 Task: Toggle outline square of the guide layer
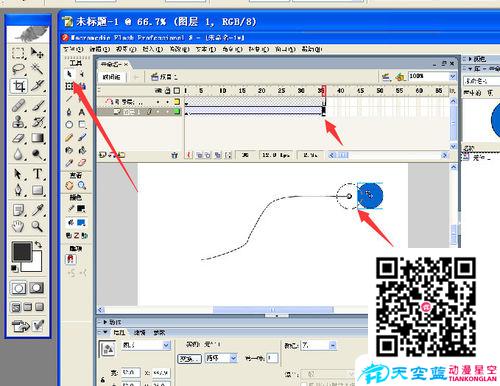point(177,101)
